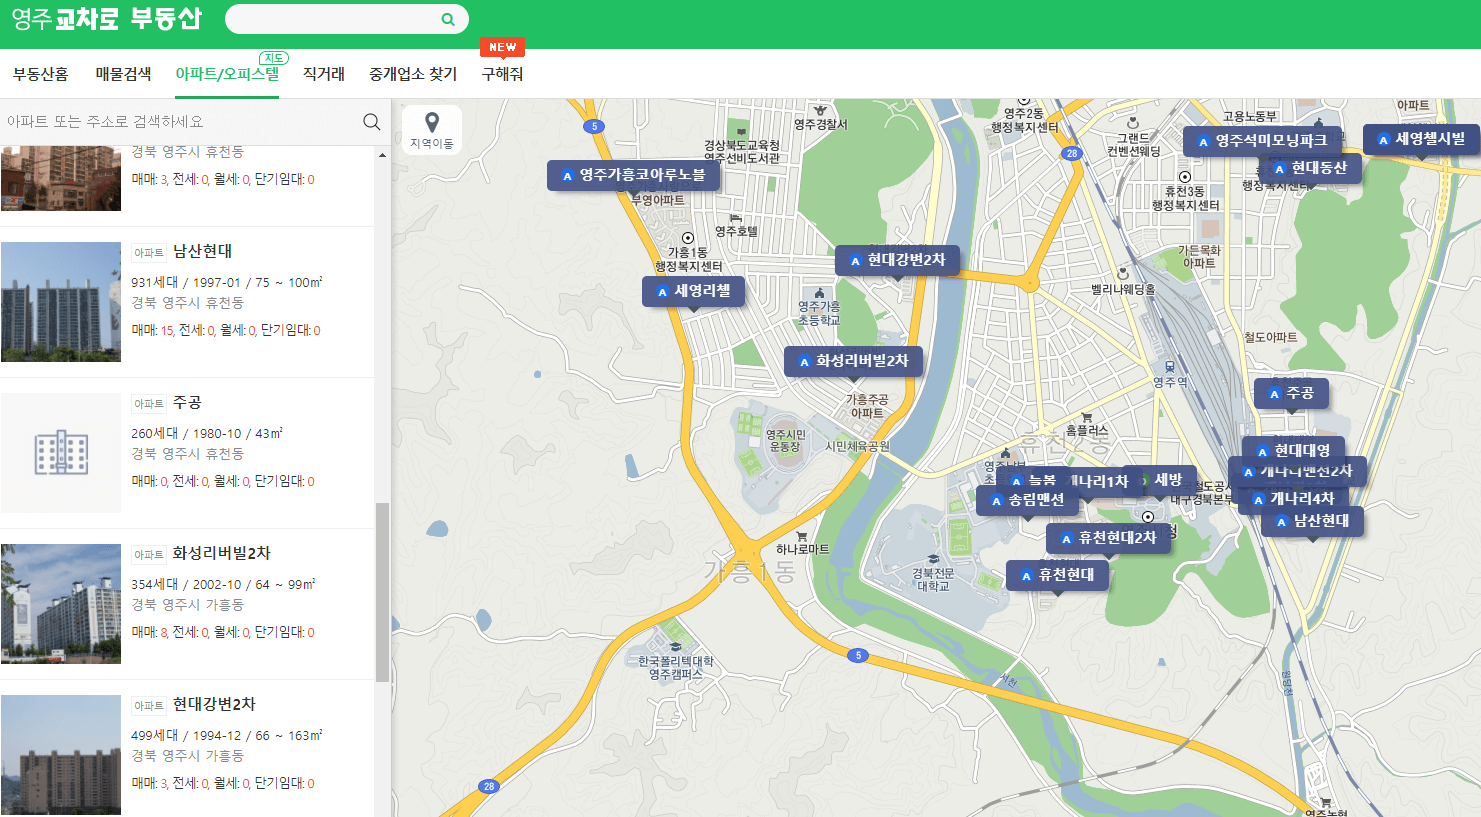This screenshot has width=1481, height=817.
Task: Switch to the 아파트/오피스텔 tab
Action: [x=227, y=74]
